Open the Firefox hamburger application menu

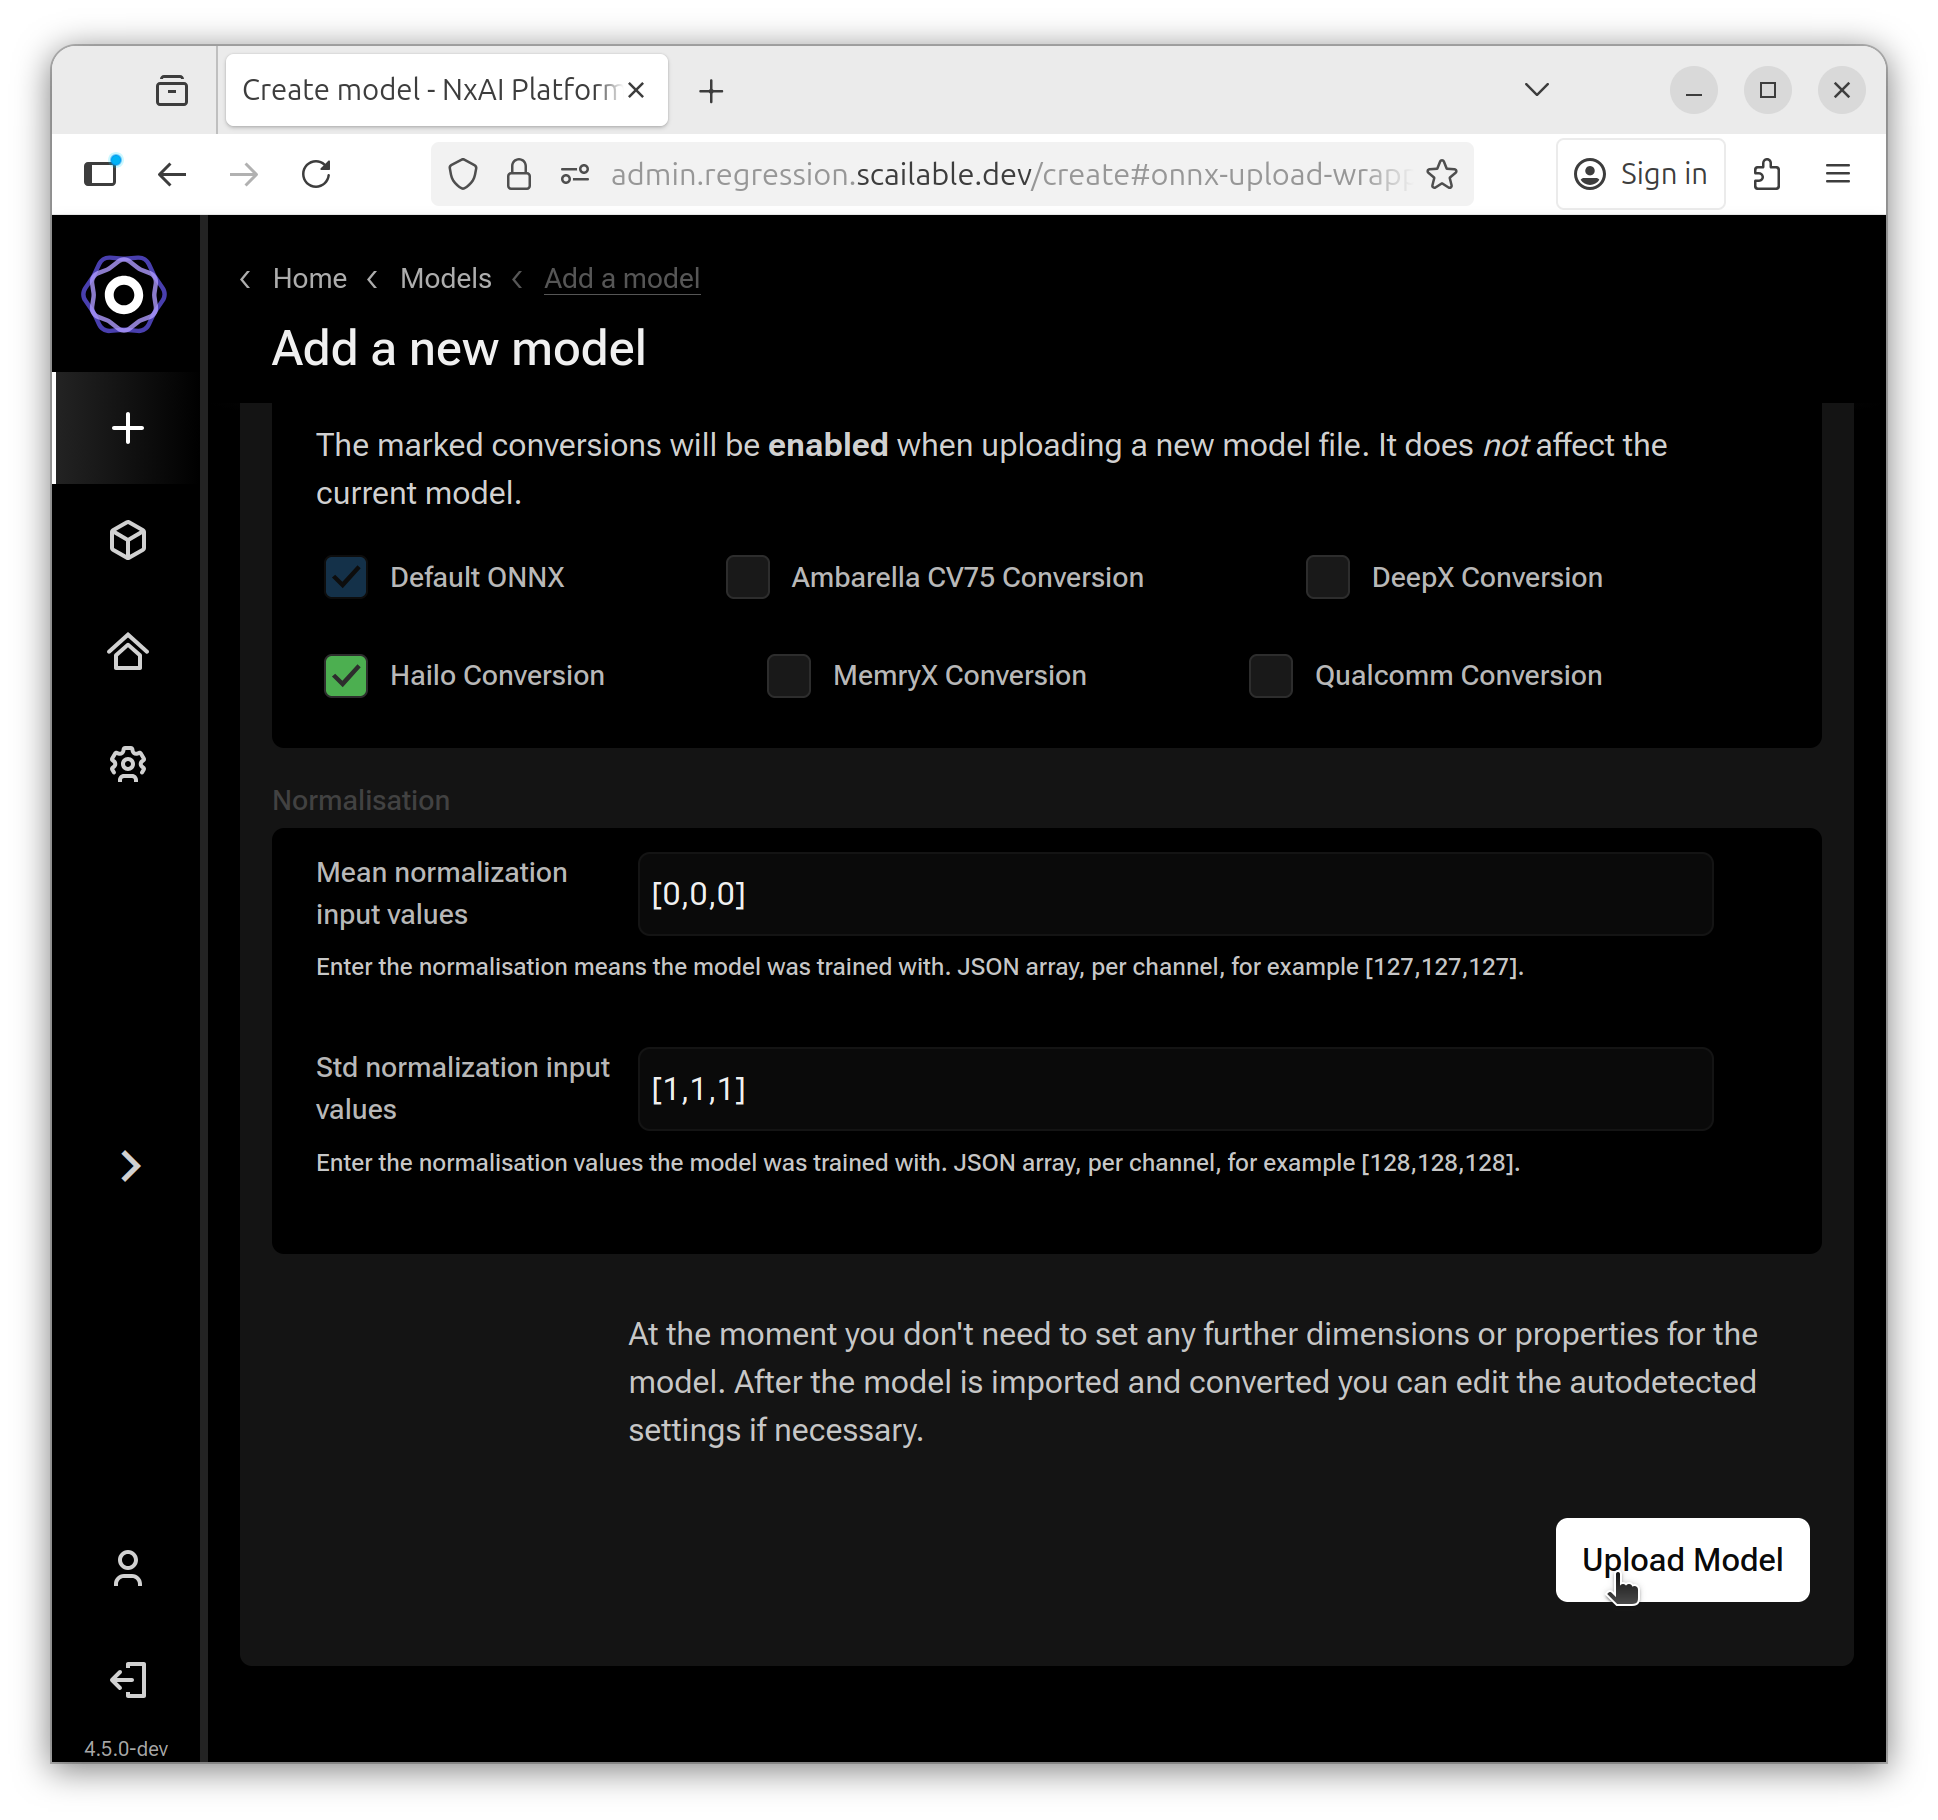coord(1838,175)
